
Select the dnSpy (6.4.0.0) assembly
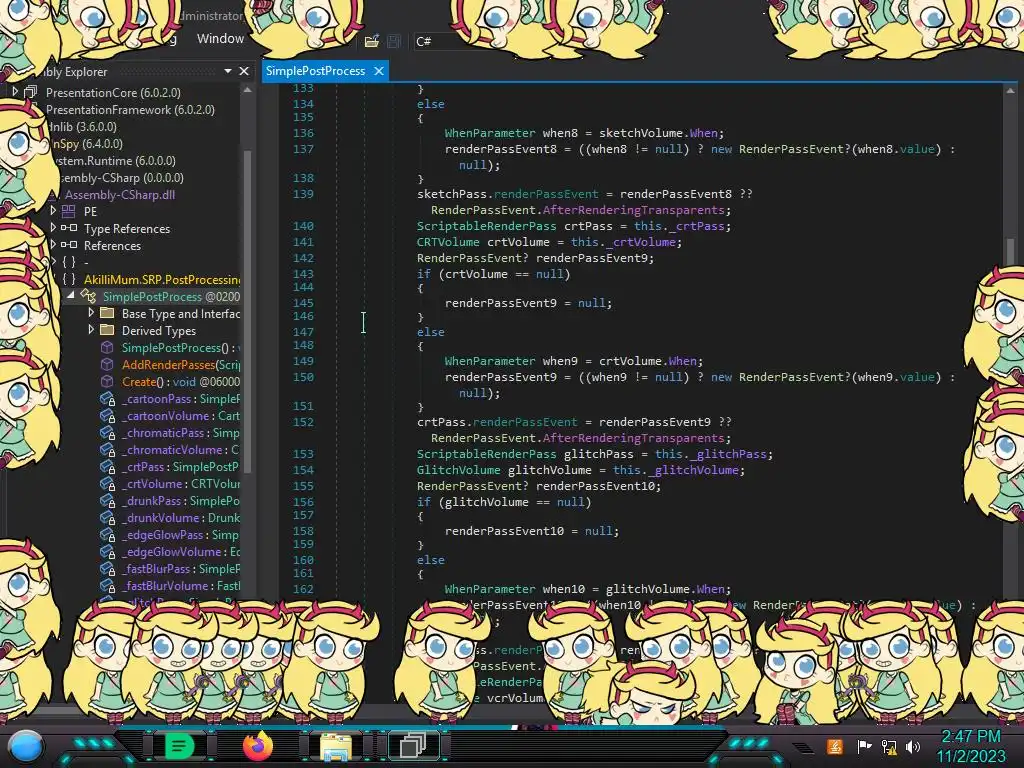(87, 144)
